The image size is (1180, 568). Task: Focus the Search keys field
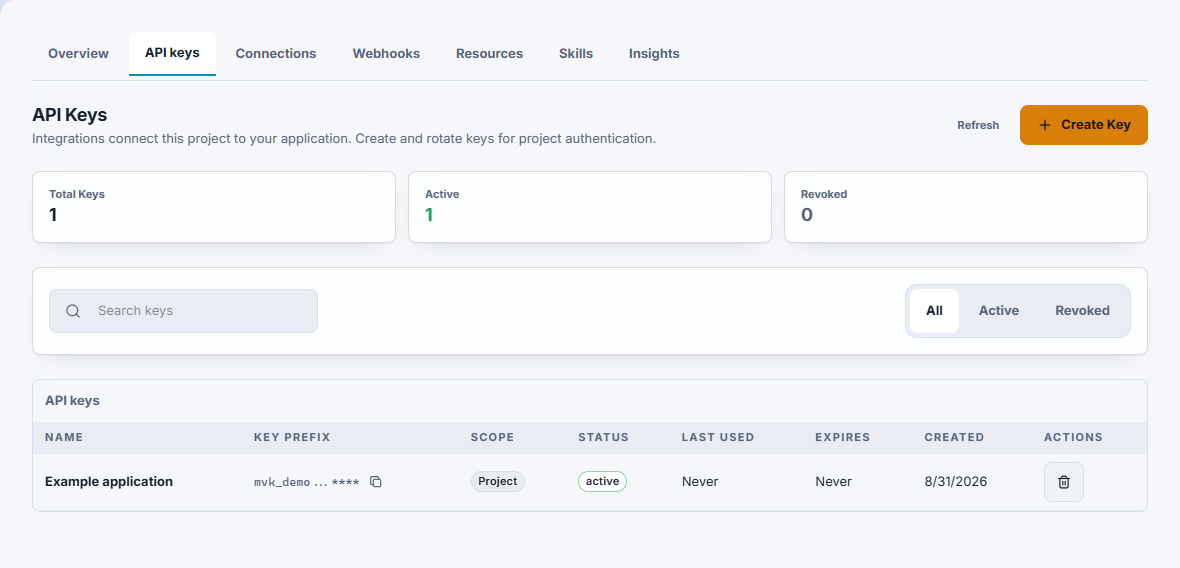184,311
